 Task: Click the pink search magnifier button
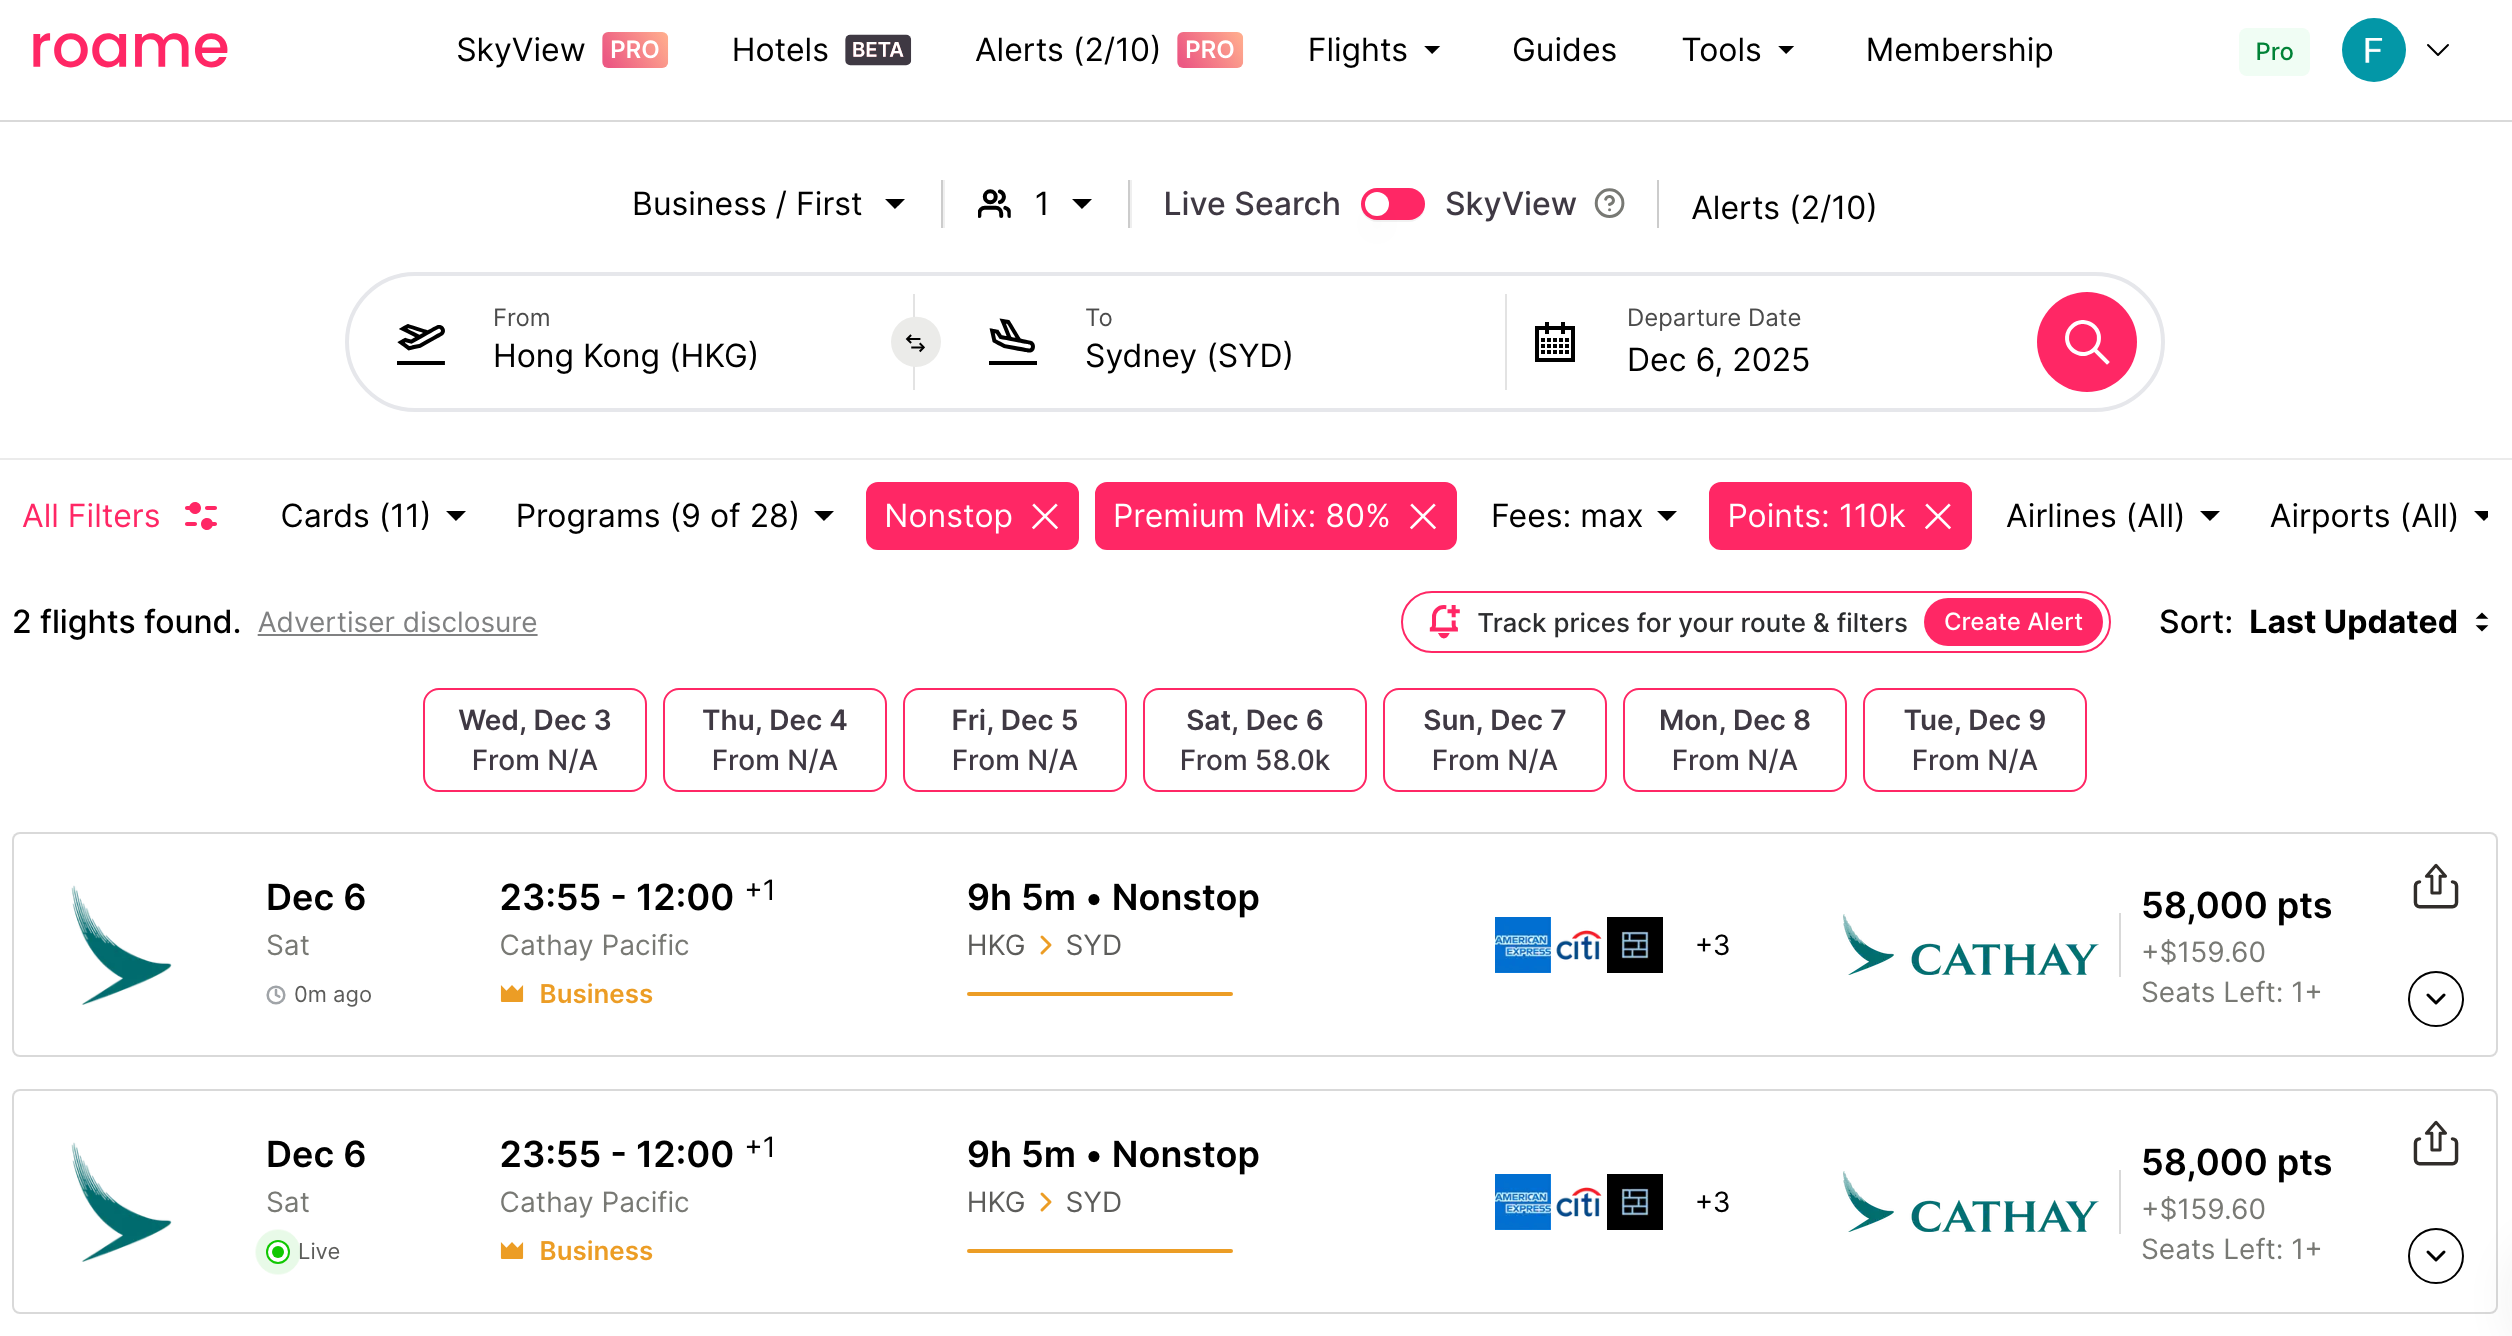[x=2086, y=342]
